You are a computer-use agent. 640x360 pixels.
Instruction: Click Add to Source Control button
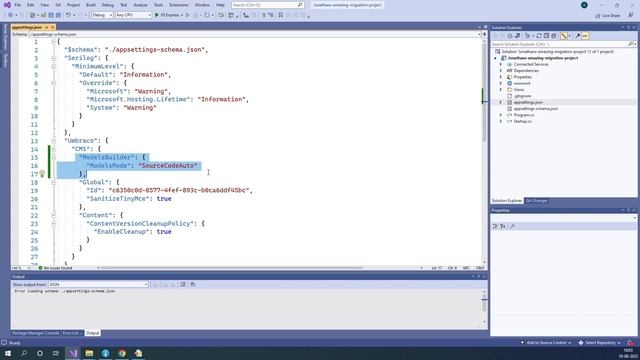point(546,343)
